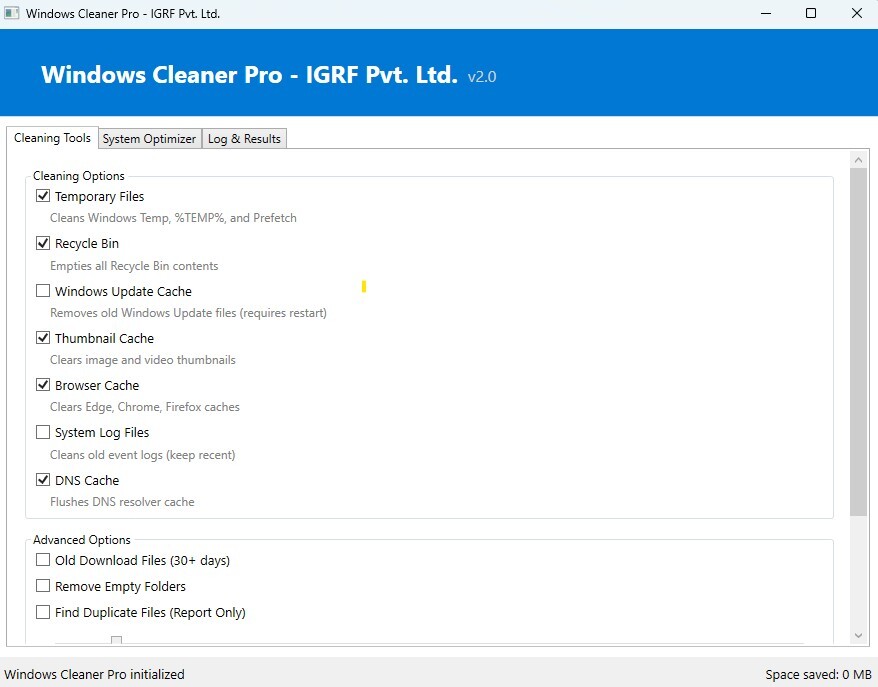Image resolution: width=878 pixels, height=687 pixels.
Task: Maximize the Windows Cleaner Pro window
Action: coord(811,14)
